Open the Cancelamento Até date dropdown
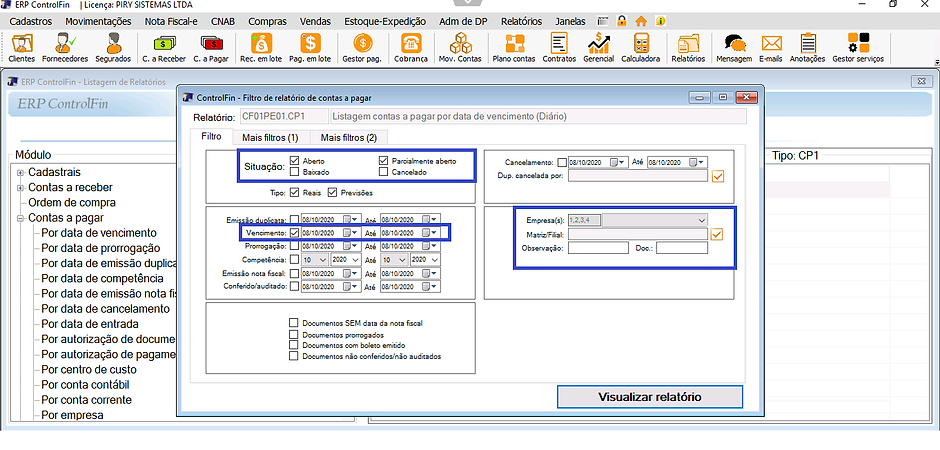The height and width of the screenshot is (450, 940). [697, 162]
